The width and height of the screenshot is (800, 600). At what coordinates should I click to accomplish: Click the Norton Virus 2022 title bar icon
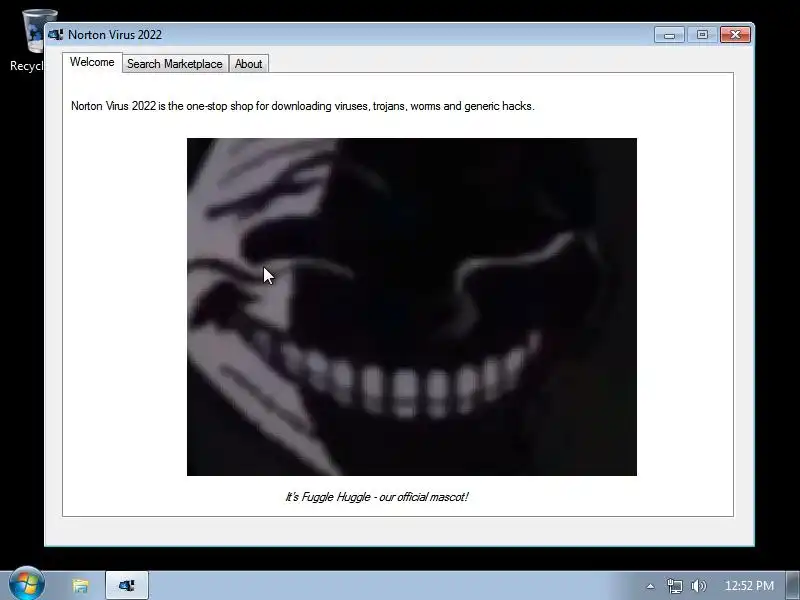[55, 35]
